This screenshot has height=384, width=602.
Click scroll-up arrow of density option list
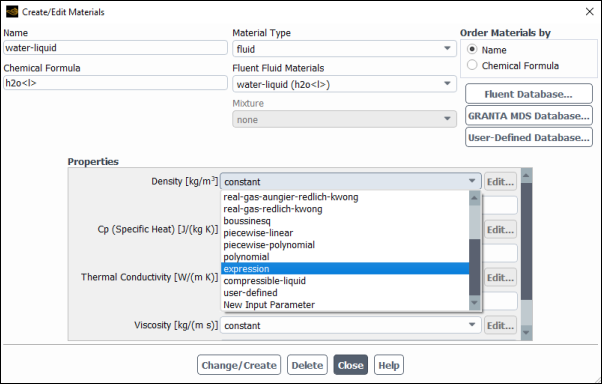pyautogui.click(x=475, y=198)
